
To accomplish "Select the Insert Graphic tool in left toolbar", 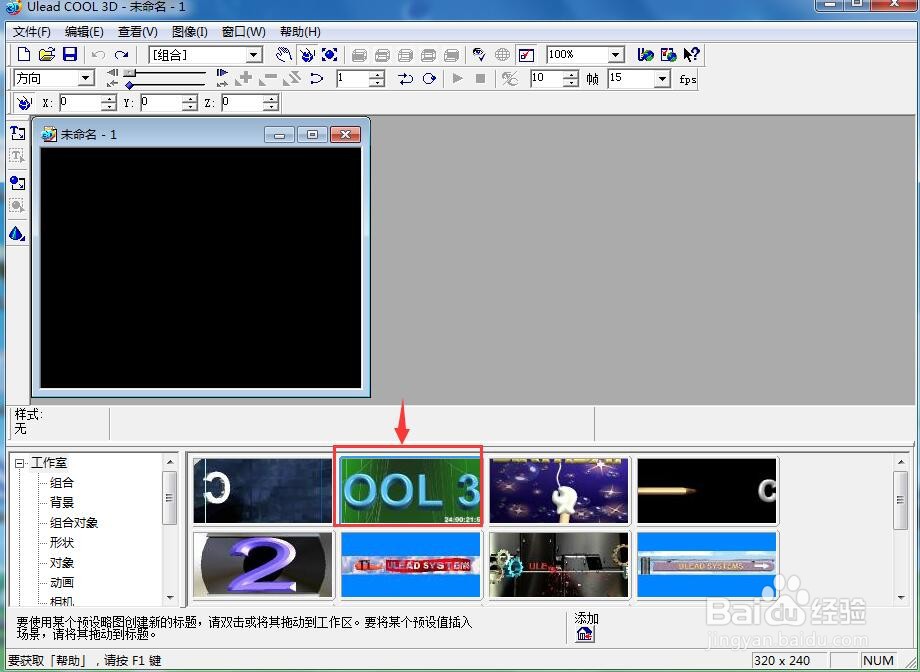I will click(x=18, y=183).
